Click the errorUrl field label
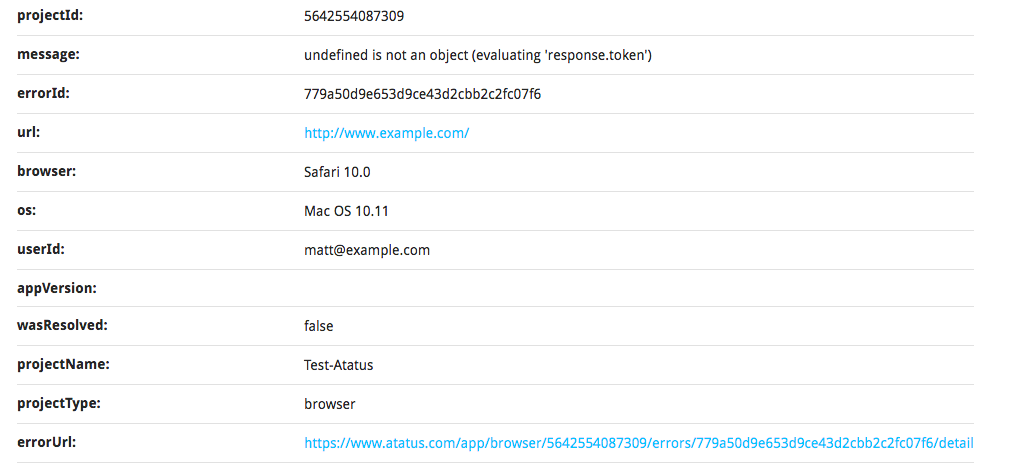Viewport: 1018px width, 464px height. tap(46, 443)
